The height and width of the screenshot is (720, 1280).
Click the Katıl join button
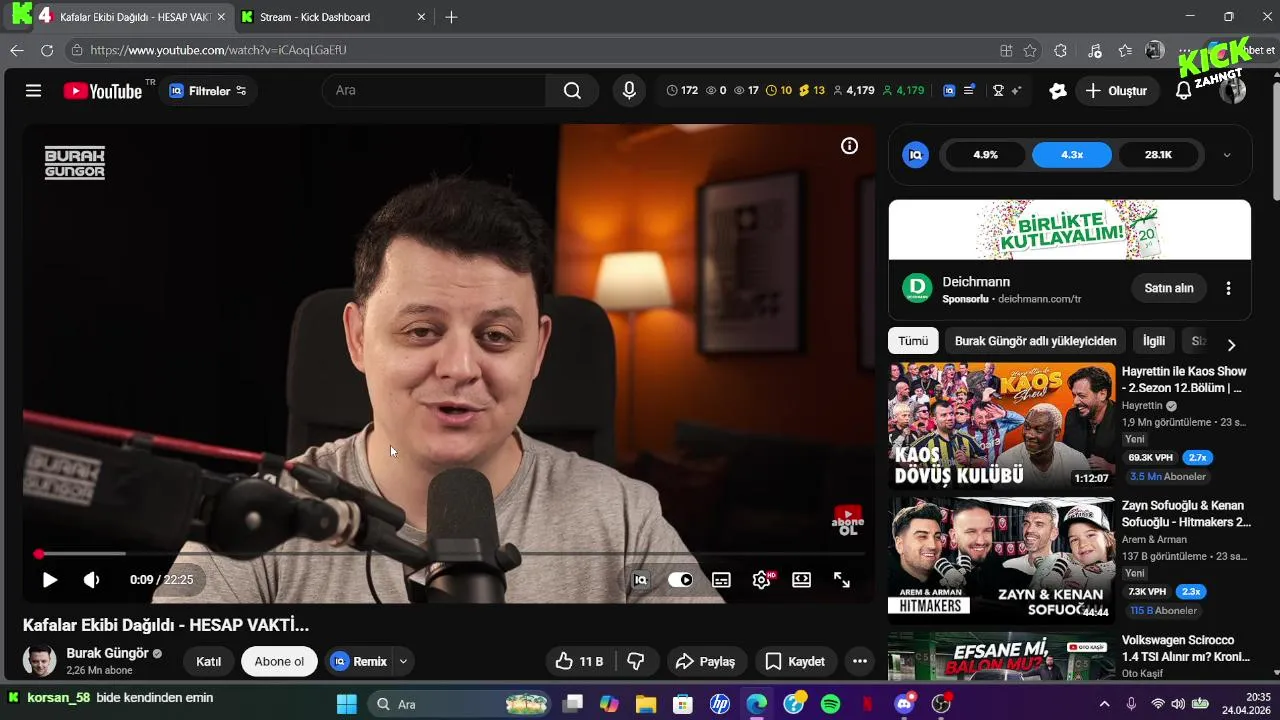[x=208, y=661]
